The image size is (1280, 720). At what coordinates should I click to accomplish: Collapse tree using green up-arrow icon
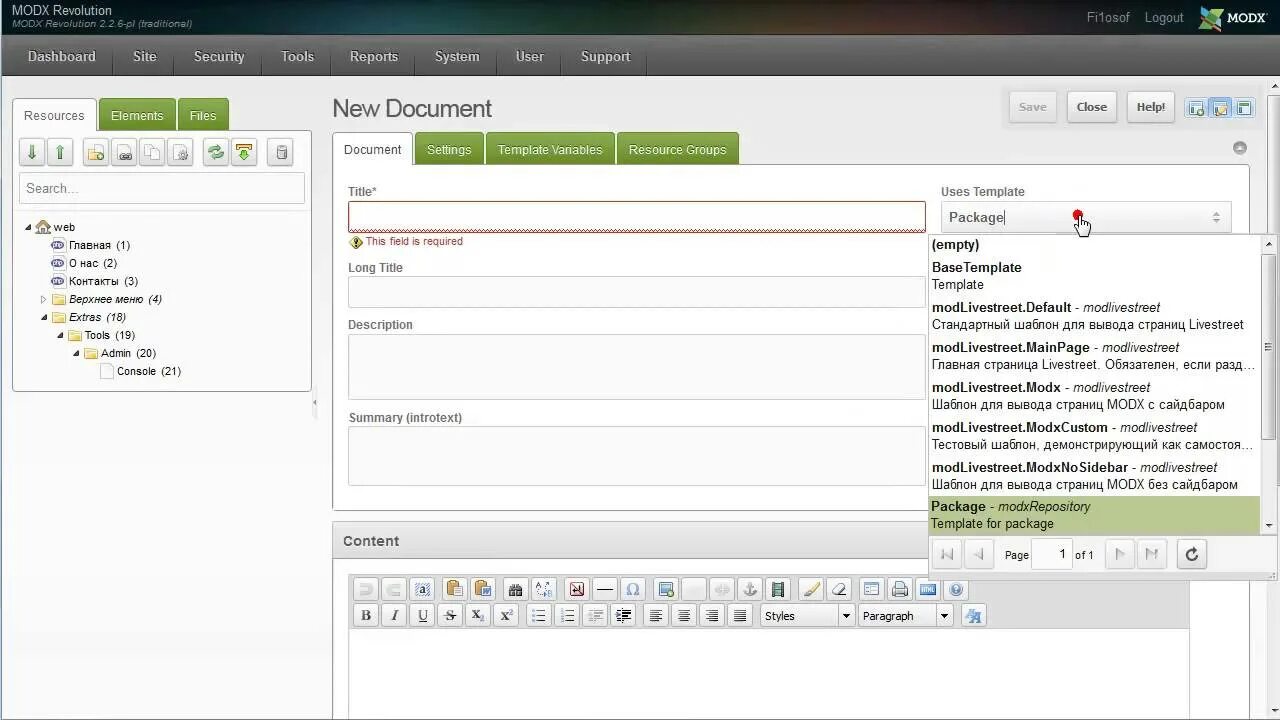(x=60, y=152)
